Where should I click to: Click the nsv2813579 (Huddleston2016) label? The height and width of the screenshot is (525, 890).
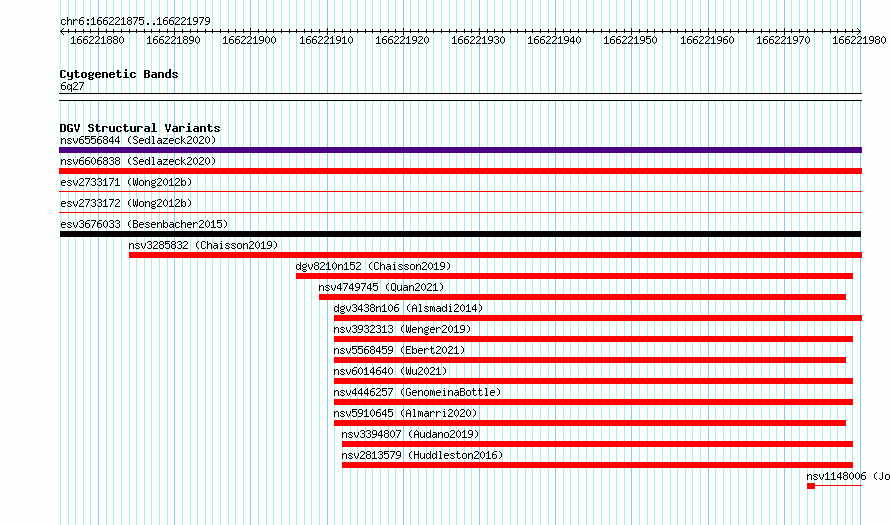pos(422,455)
